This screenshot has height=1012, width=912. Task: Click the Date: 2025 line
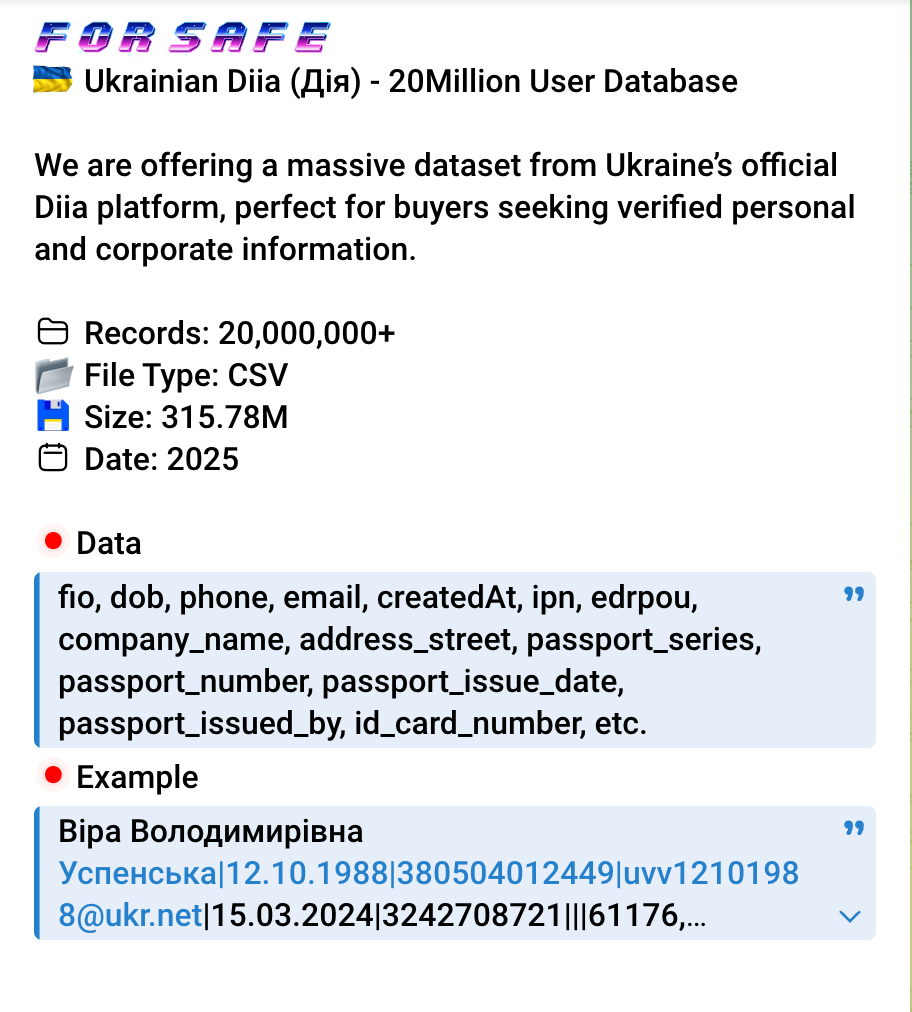click(162, 459)
